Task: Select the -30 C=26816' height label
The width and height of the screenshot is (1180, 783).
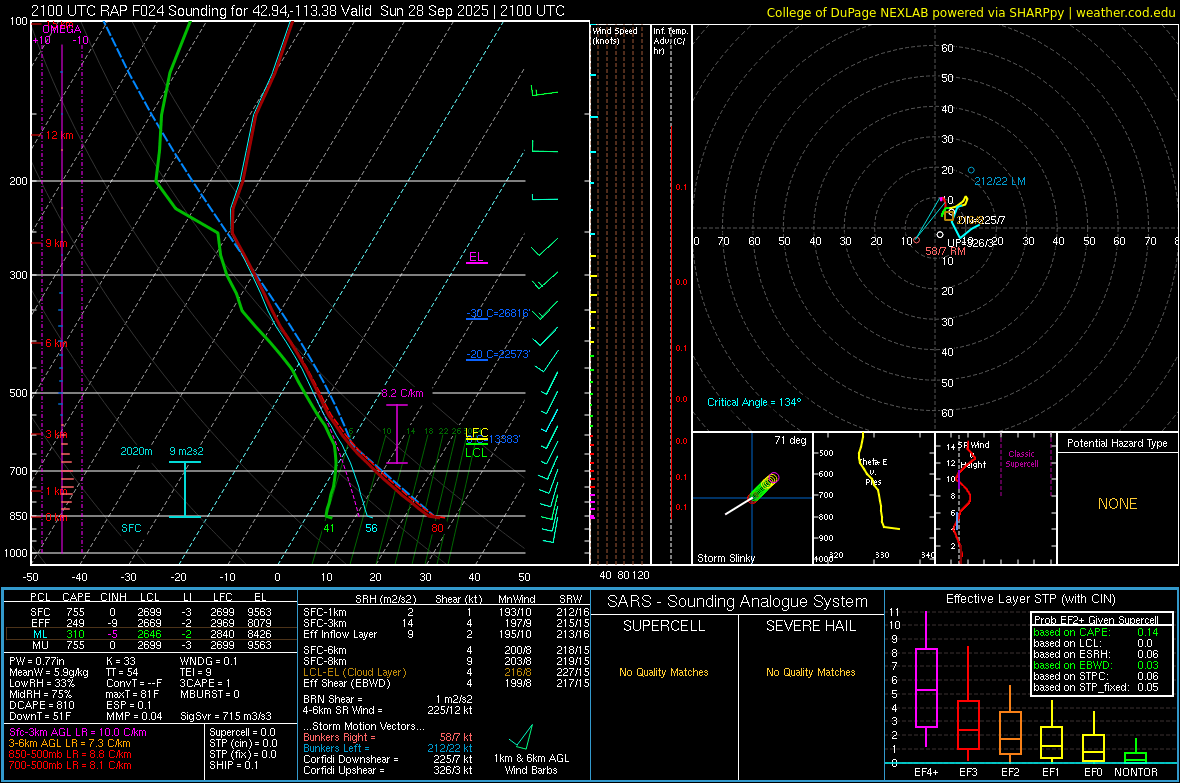Action: pos(498,313)
